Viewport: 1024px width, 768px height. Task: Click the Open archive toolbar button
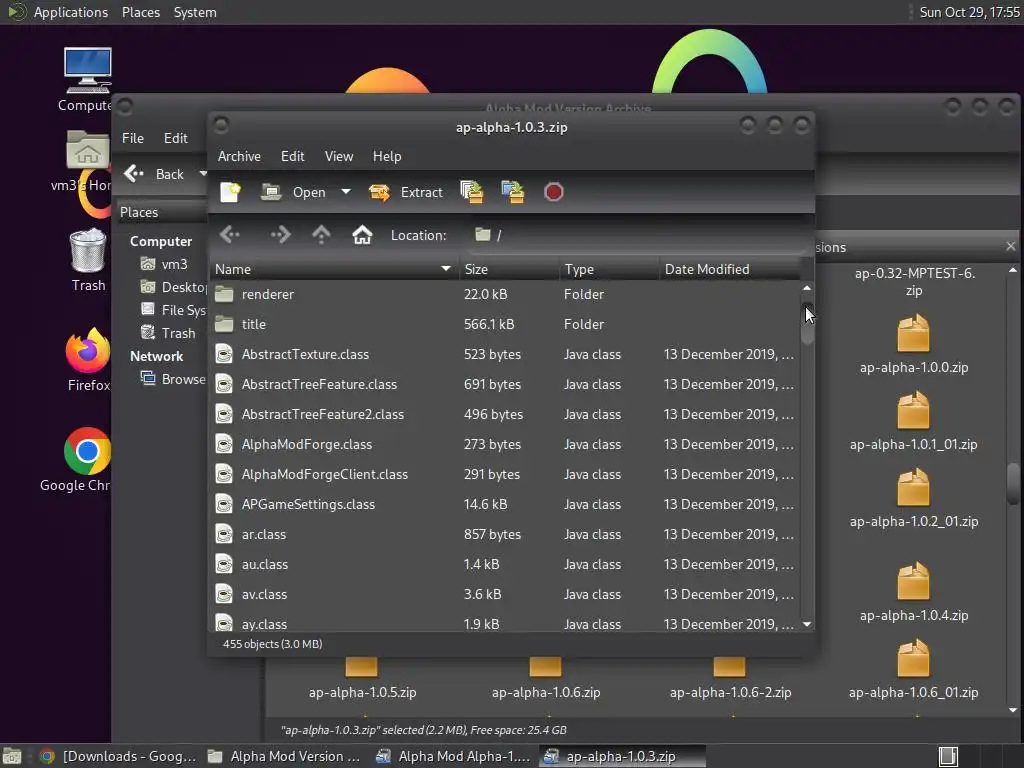[293, 192]
